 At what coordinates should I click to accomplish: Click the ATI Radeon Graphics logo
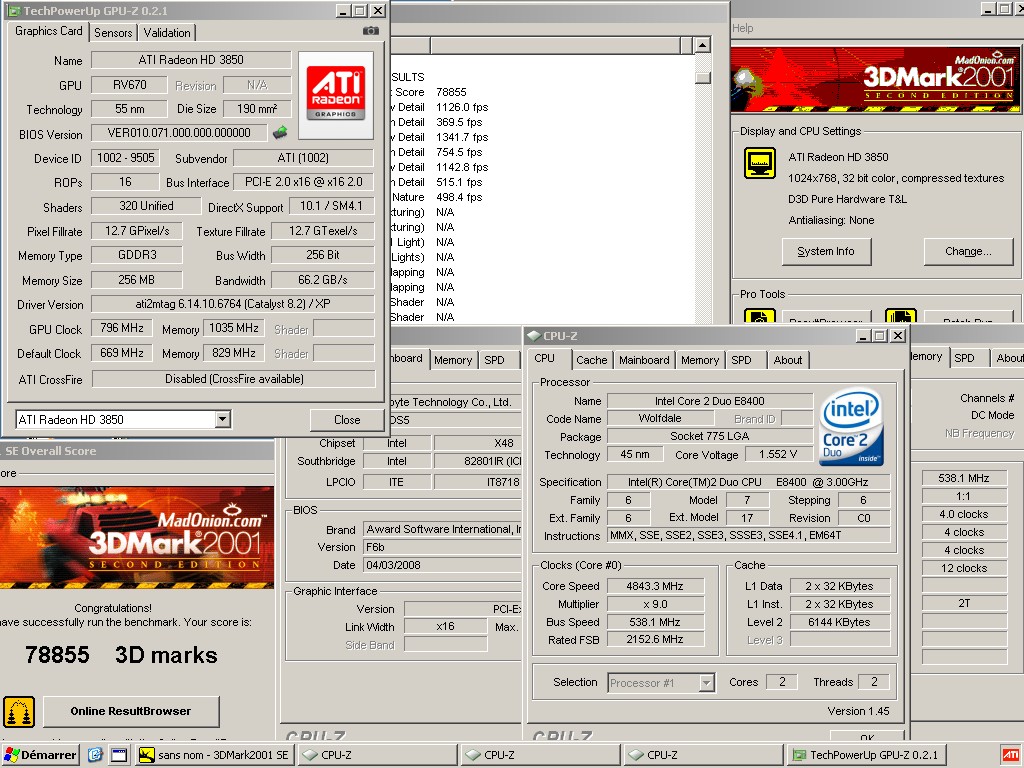336,95
